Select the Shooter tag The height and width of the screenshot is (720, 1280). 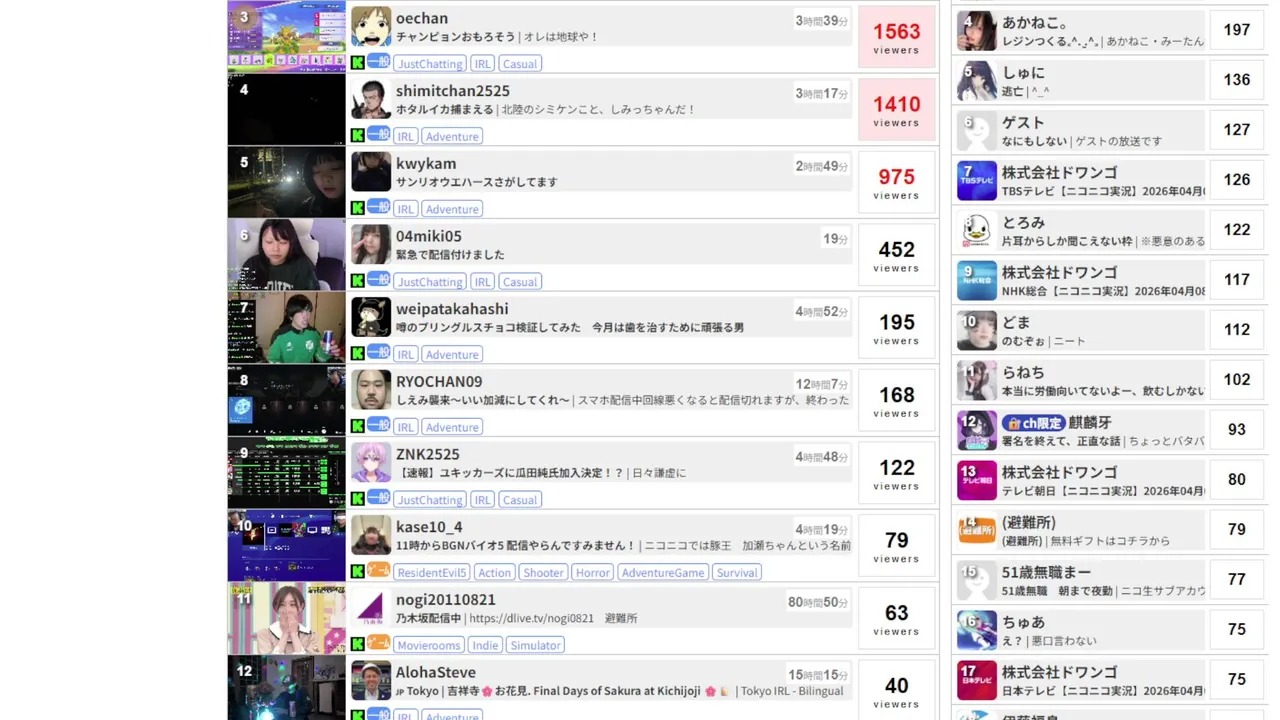pyautogui.click(x=543, y=573)
